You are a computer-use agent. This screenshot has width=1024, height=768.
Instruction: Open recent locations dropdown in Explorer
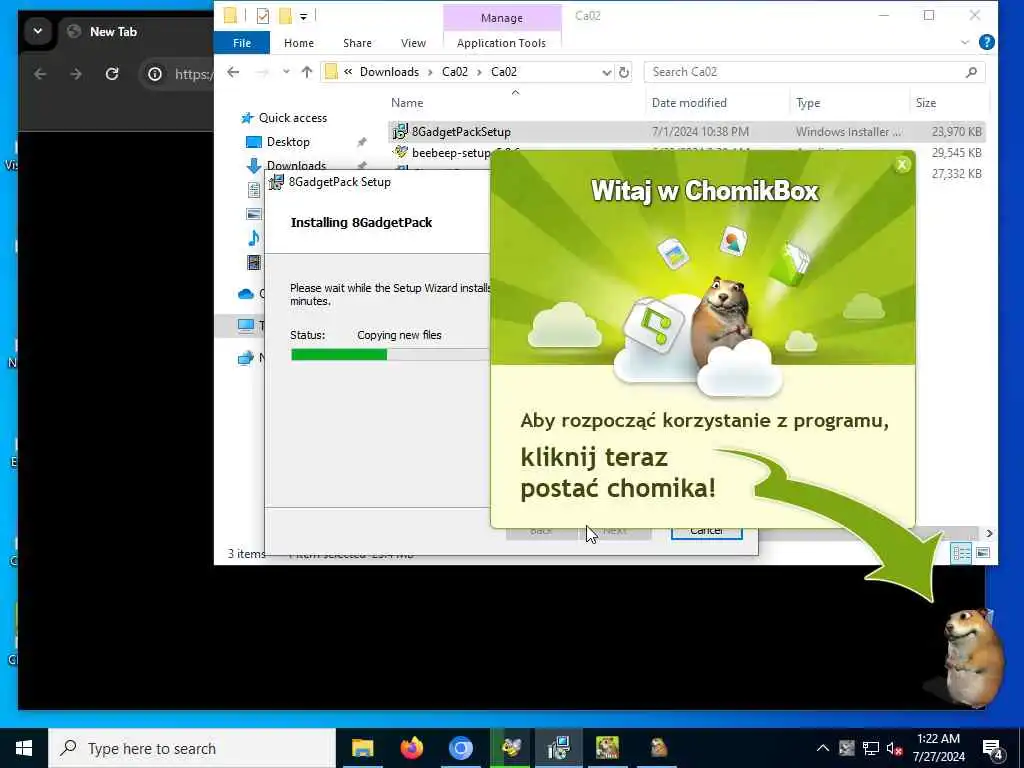(286, 72)
